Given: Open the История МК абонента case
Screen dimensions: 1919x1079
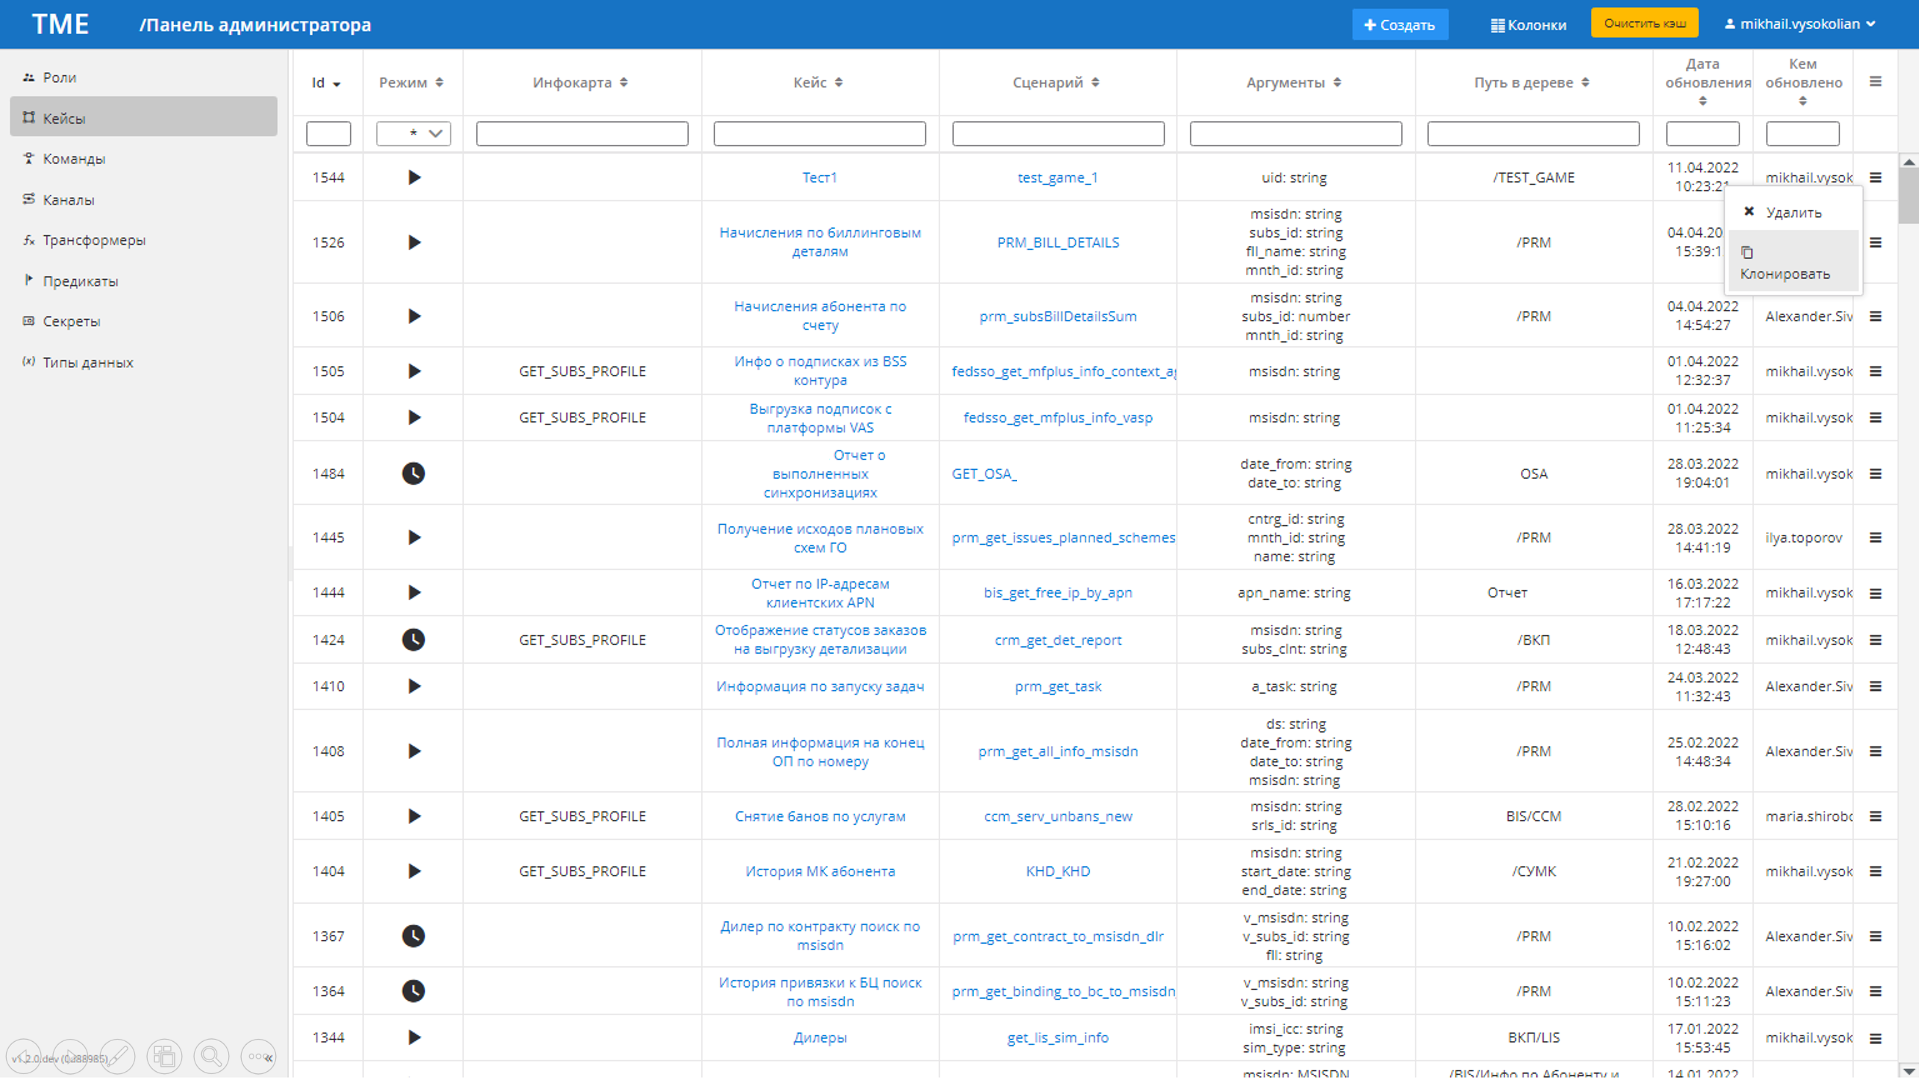Looking at the screenshot, I should (819, 872).
